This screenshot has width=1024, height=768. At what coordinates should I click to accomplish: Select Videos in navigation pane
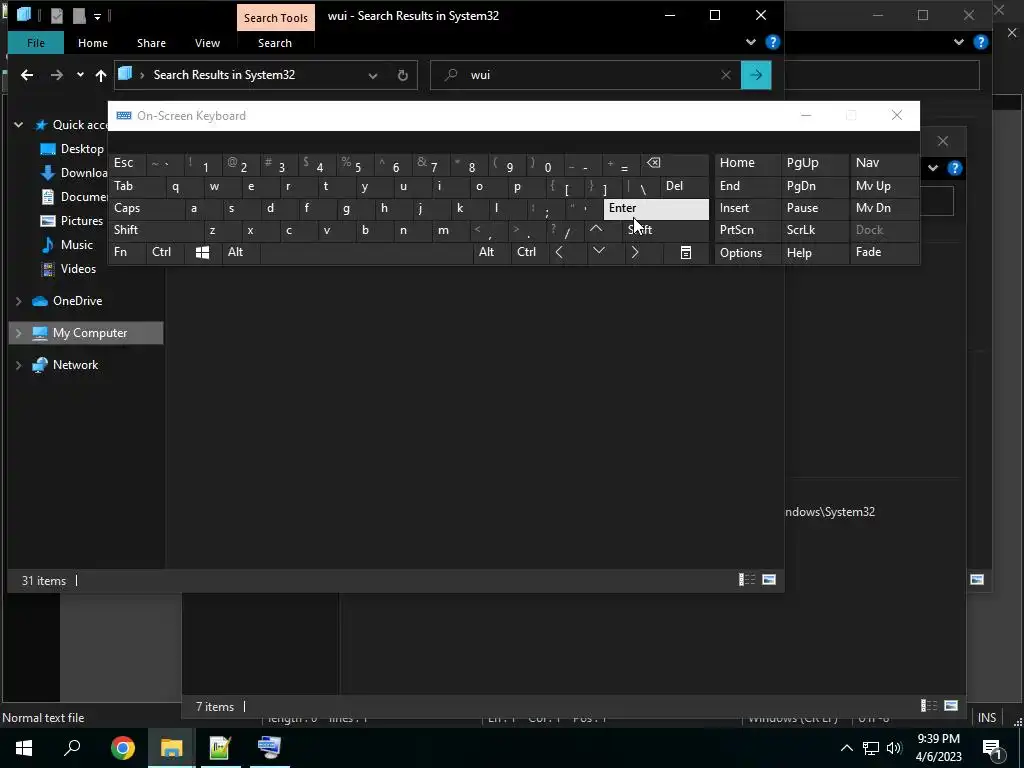[x=69, y=269]
